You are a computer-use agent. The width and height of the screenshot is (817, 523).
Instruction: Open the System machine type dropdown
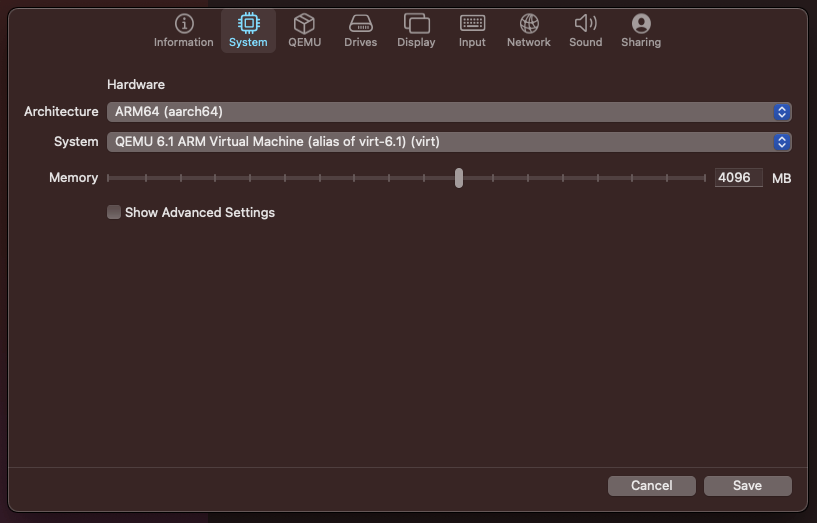pyautogui.click(x=449, y=142)
